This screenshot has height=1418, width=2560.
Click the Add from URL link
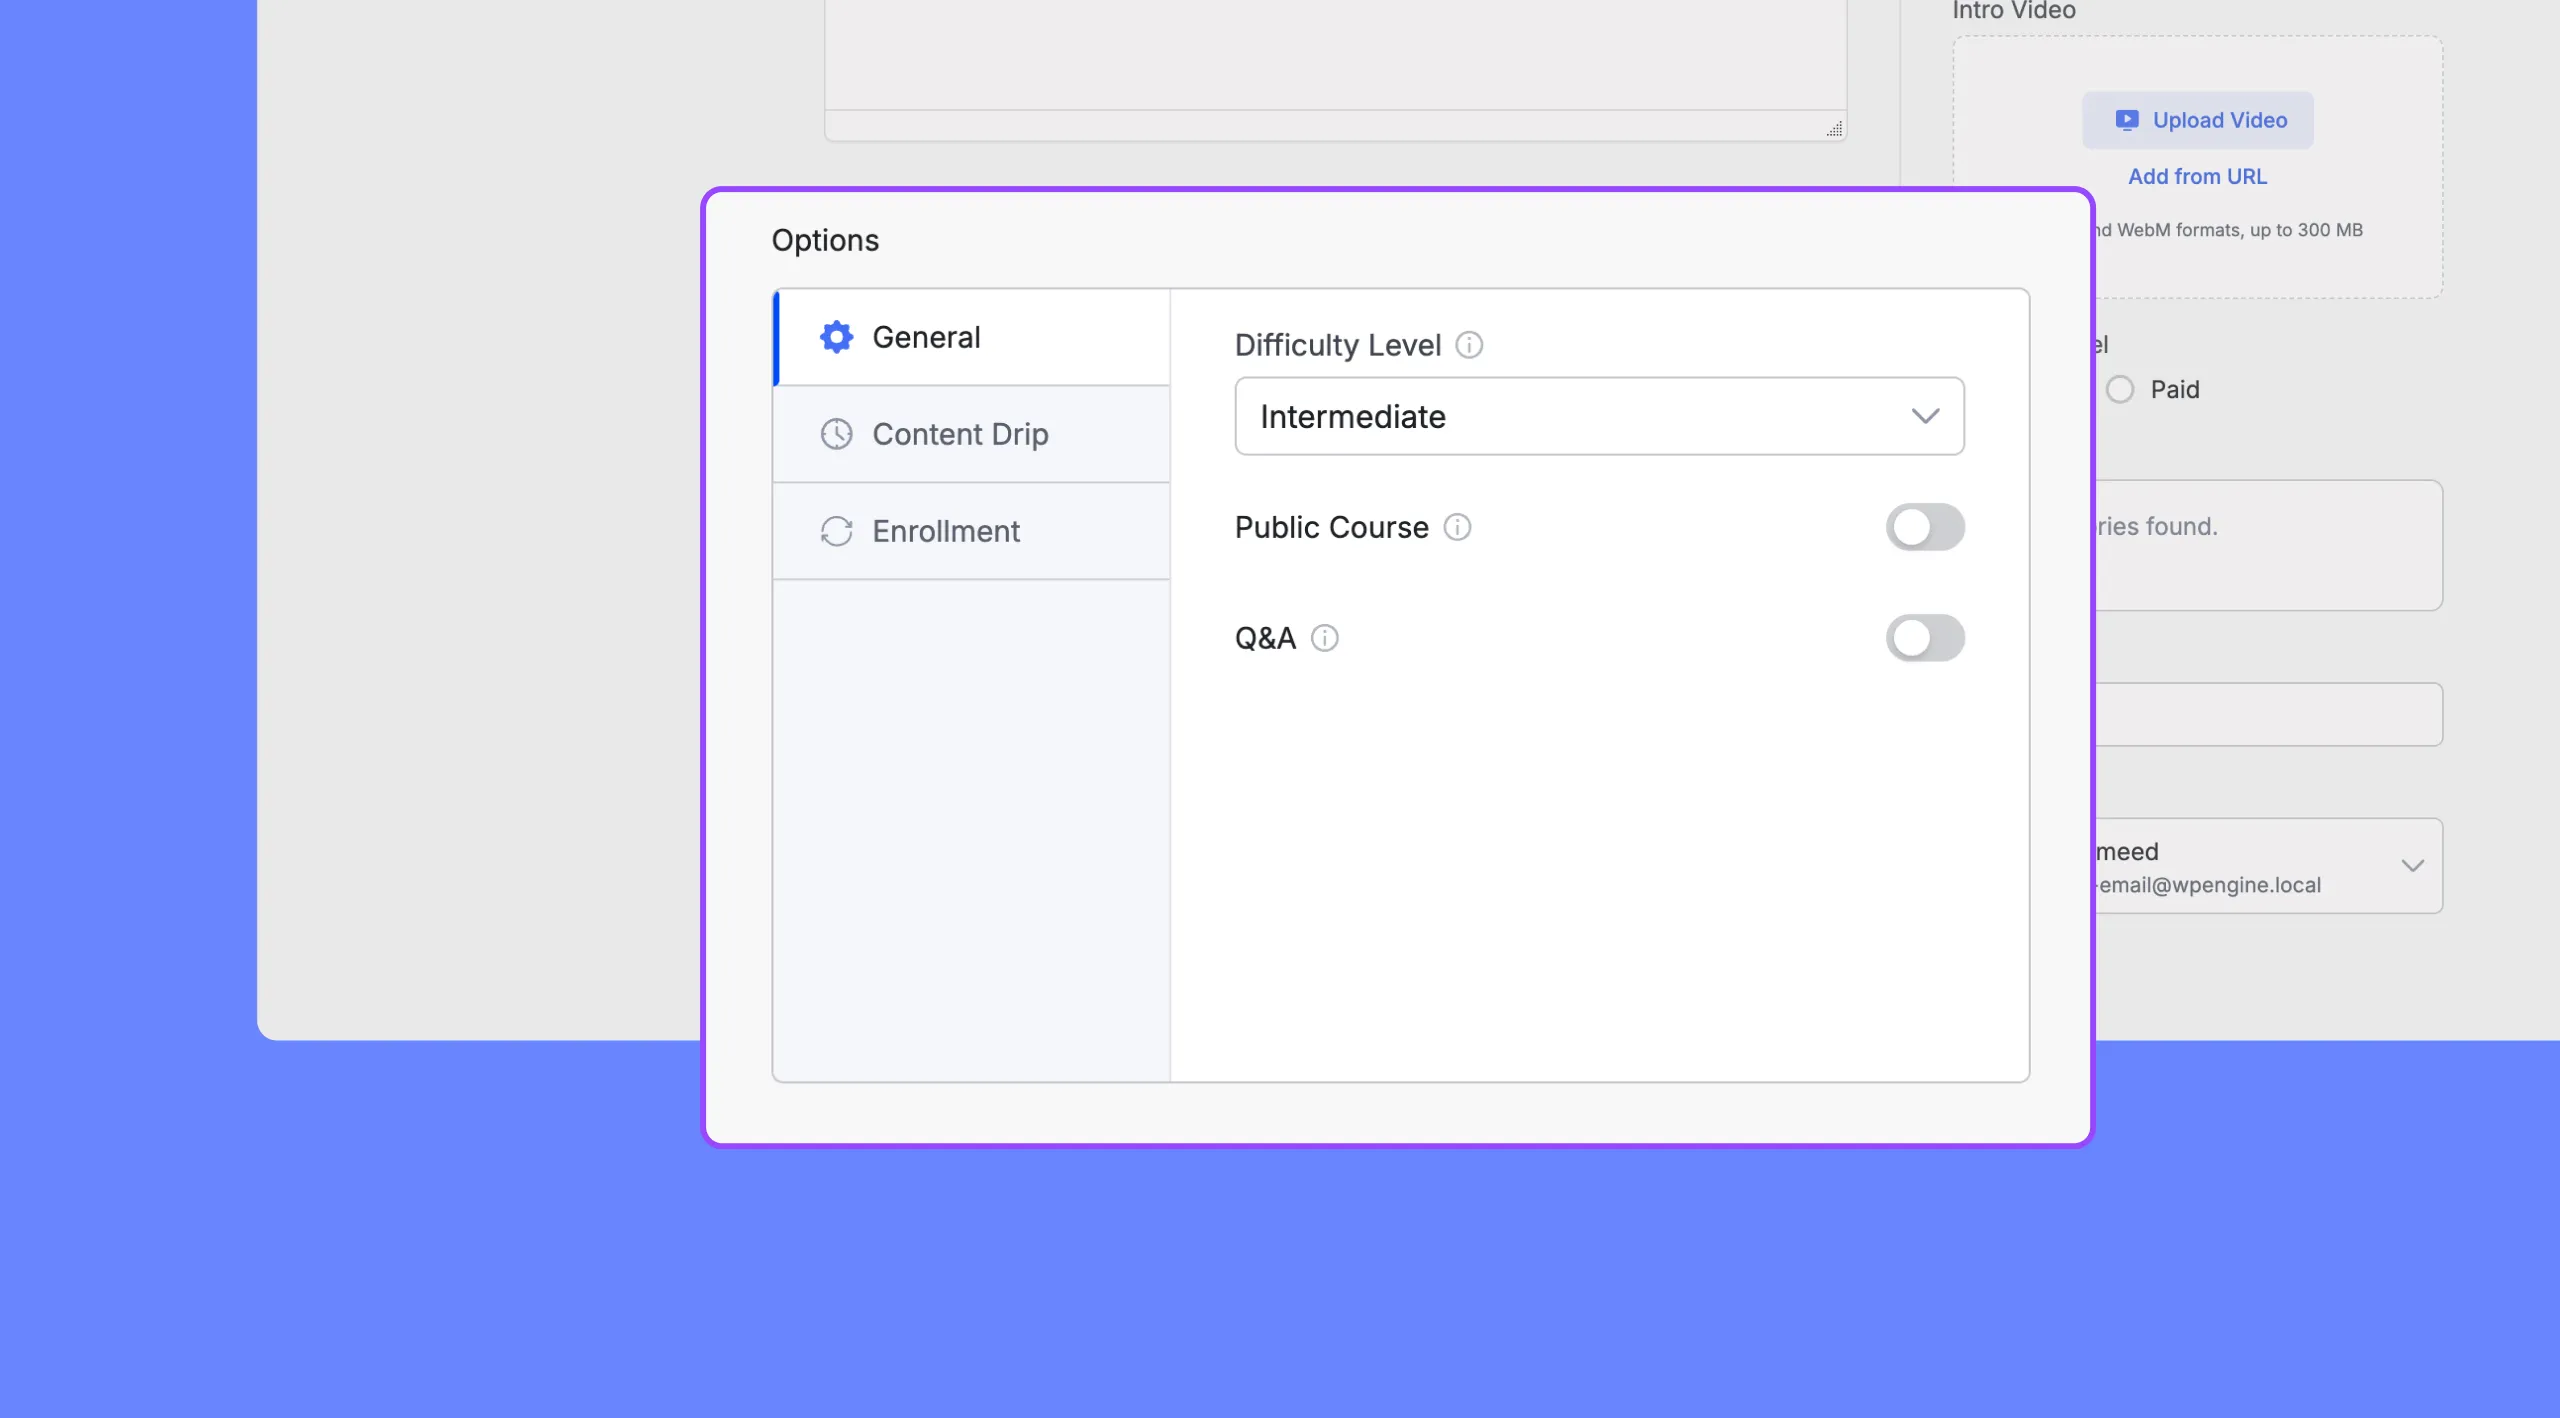[x=2197, y=176]
